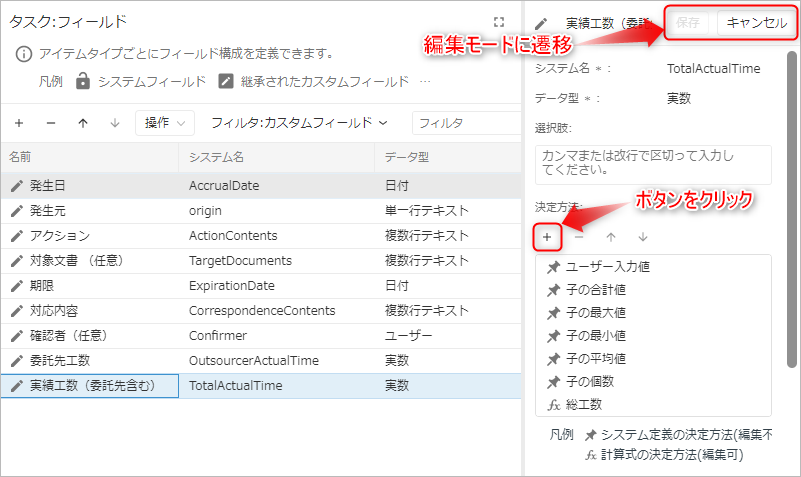
Task: Move selected field down with left toolbar arrow
Action: point(115,123)
